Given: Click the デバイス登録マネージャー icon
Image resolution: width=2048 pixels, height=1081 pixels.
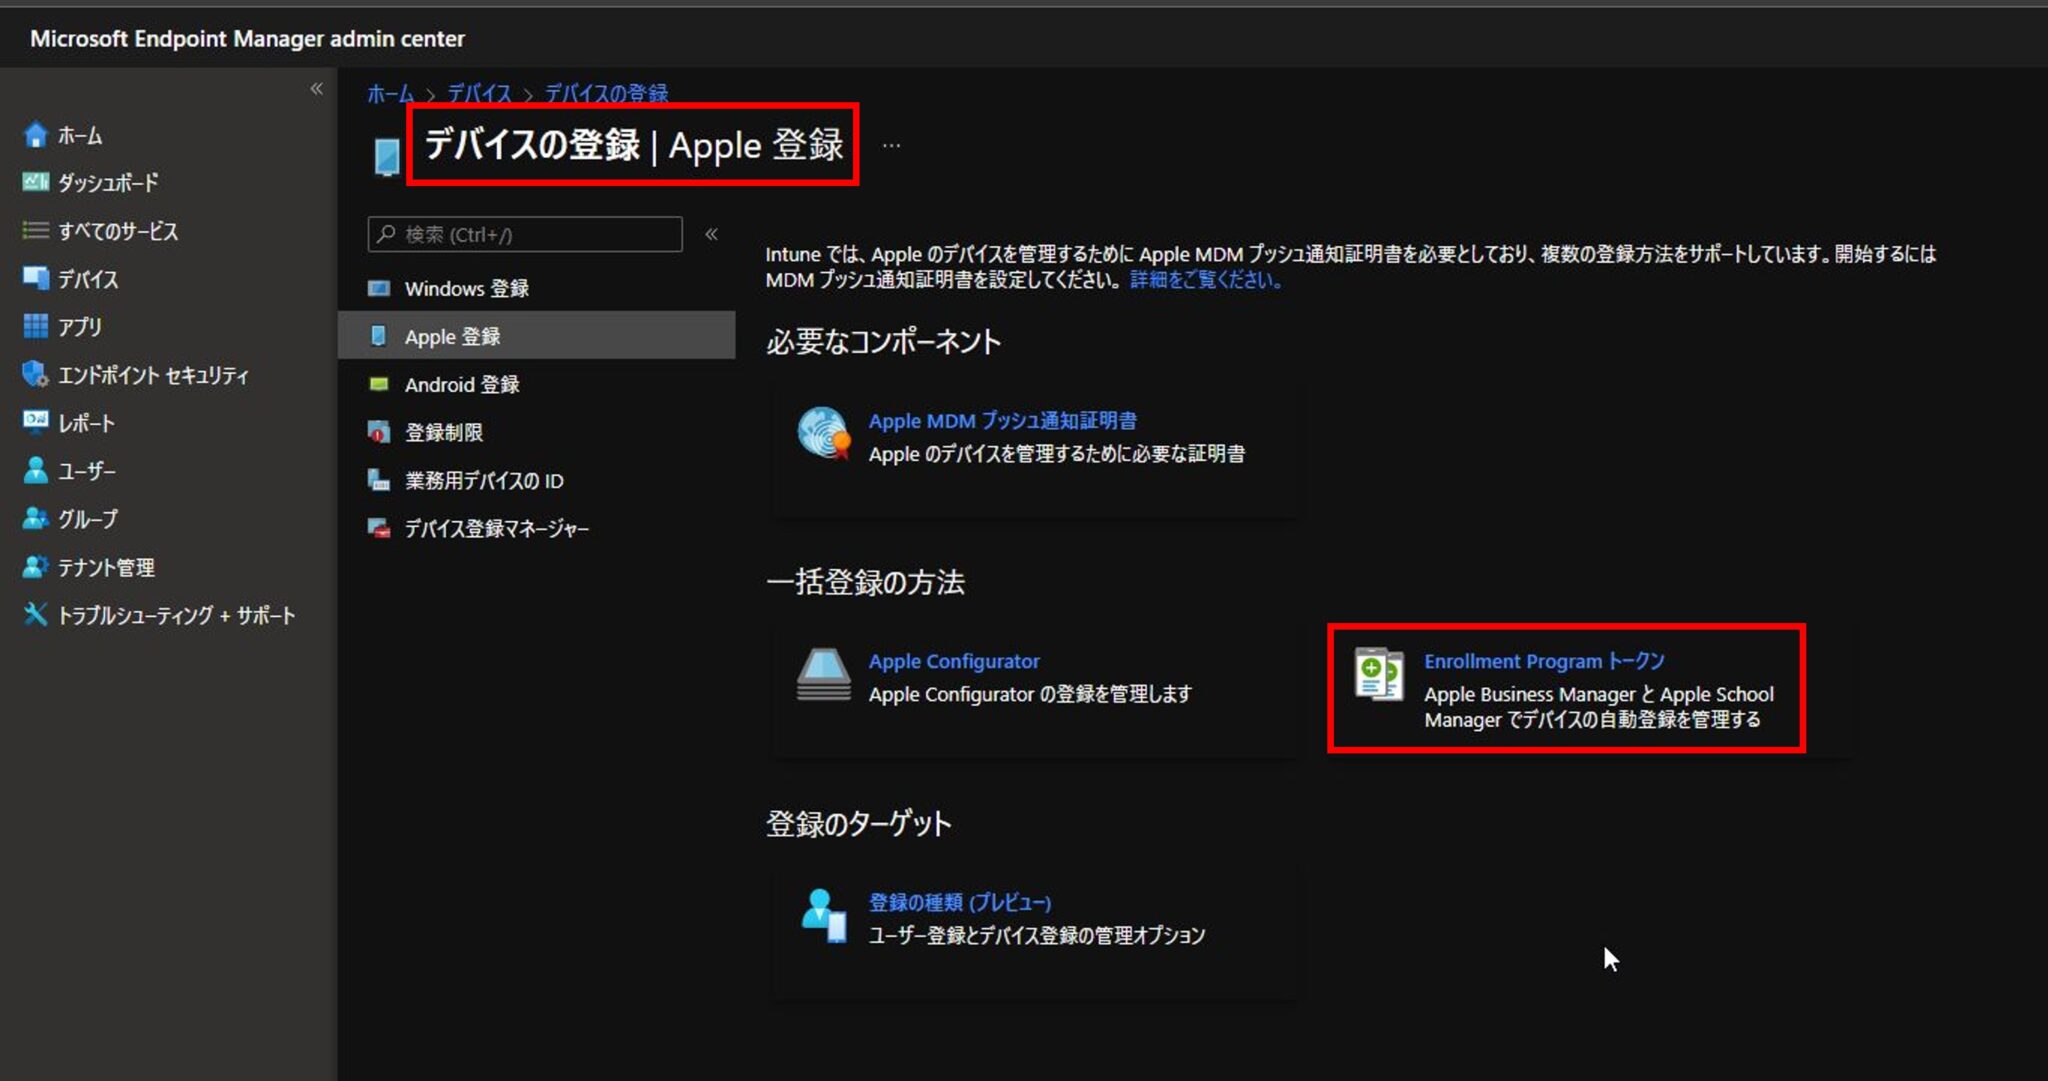Looking at the screenshot, I should [x=379, y=528].
